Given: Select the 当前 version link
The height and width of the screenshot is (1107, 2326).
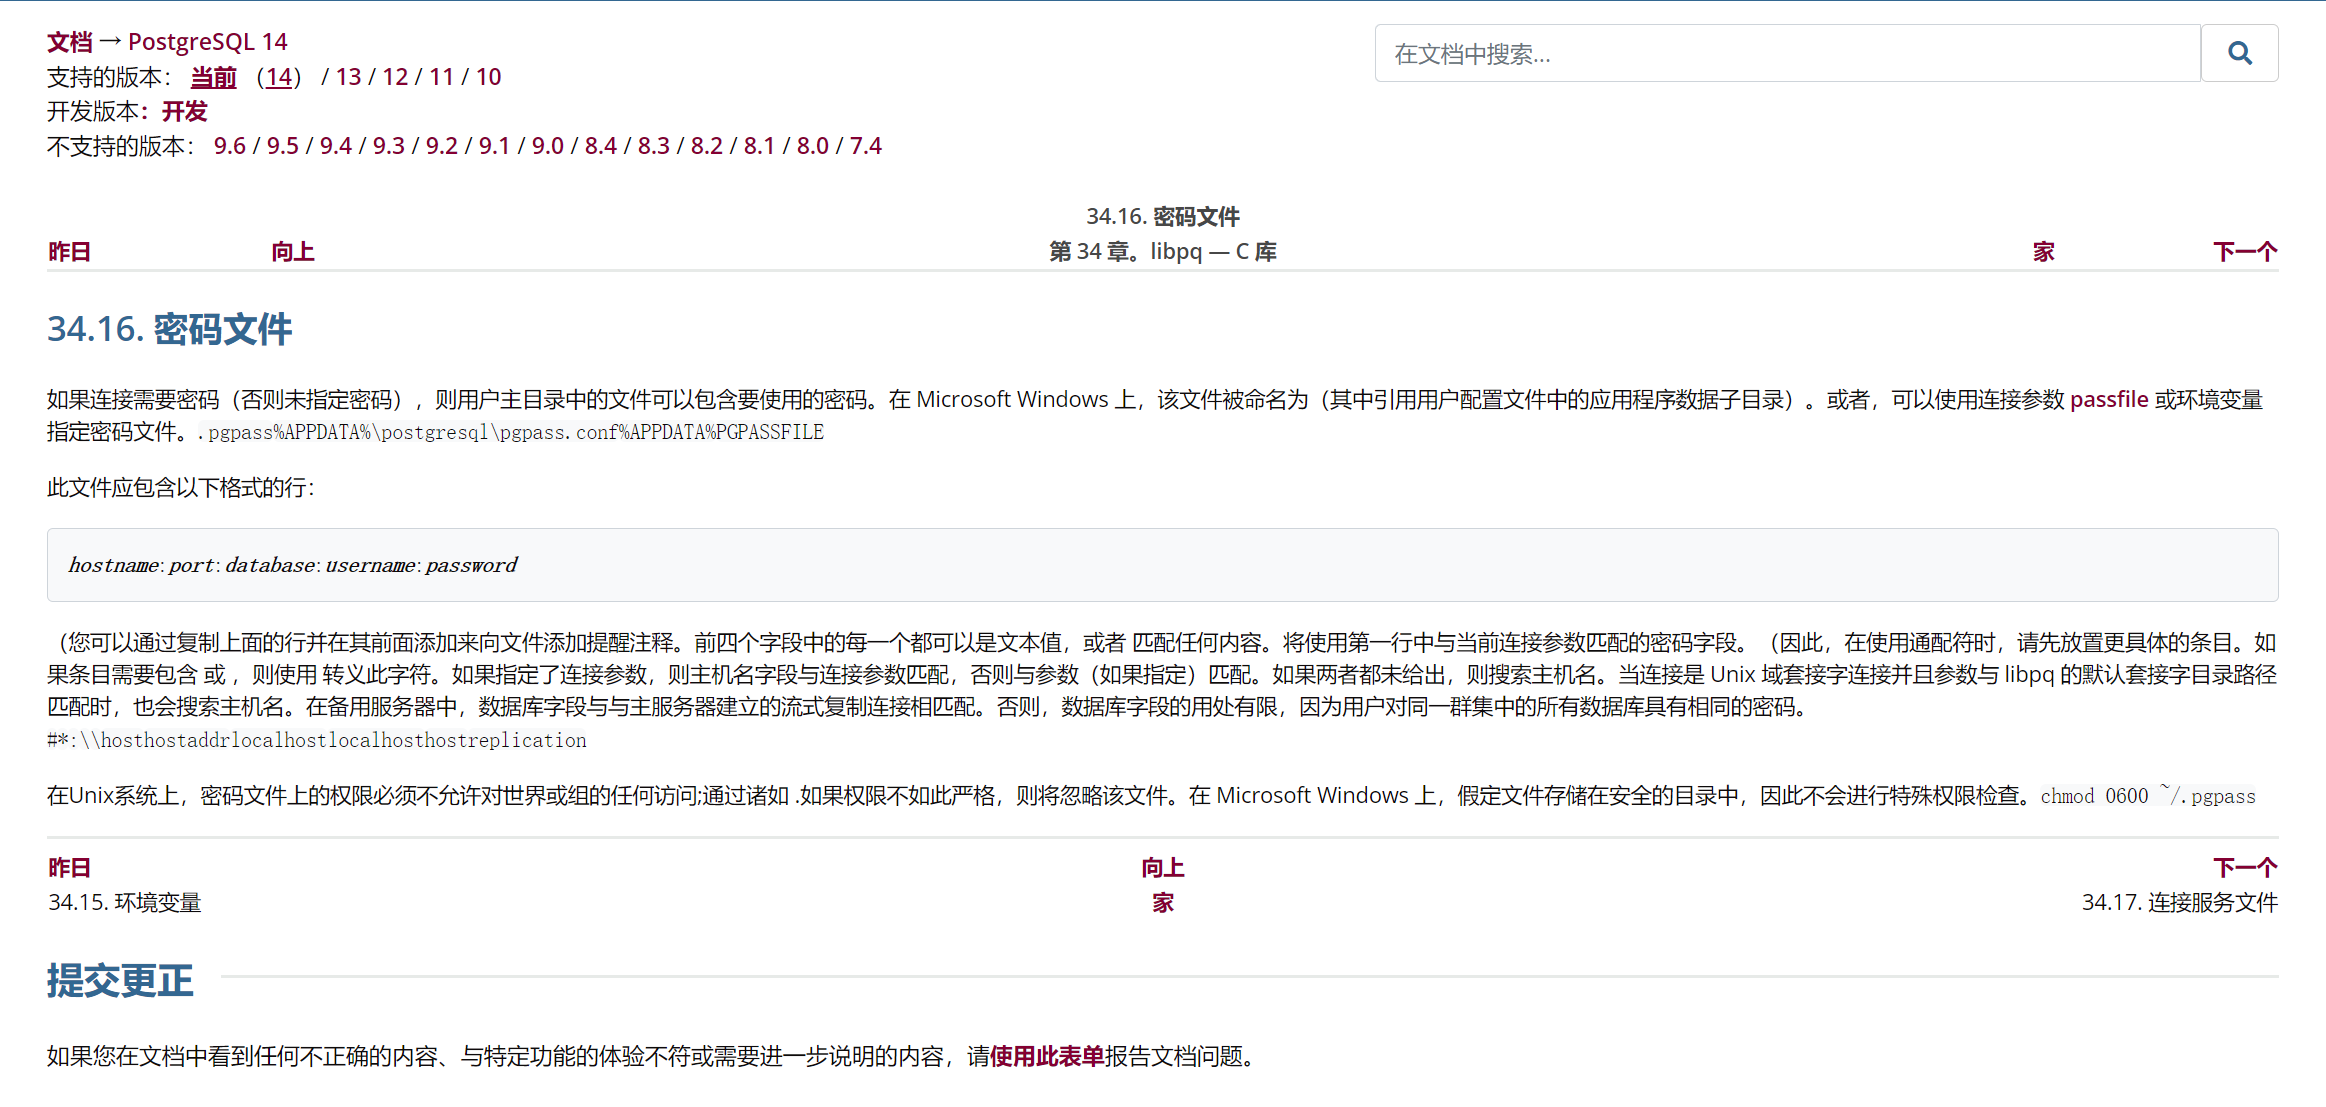Looking at the screenshot, I should (213, 77).
